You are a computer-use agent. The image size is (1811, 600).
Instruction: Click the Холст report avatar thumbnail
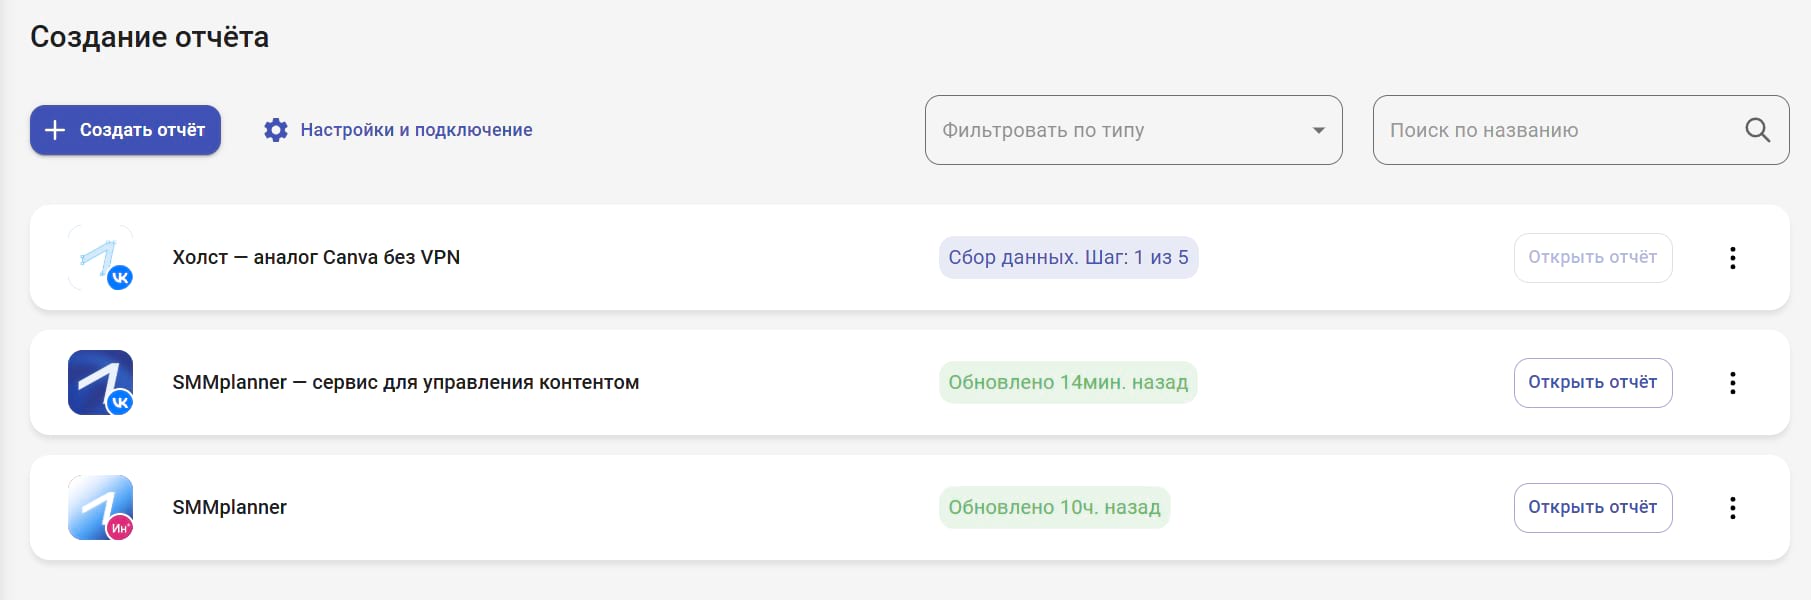click(100, 257)
